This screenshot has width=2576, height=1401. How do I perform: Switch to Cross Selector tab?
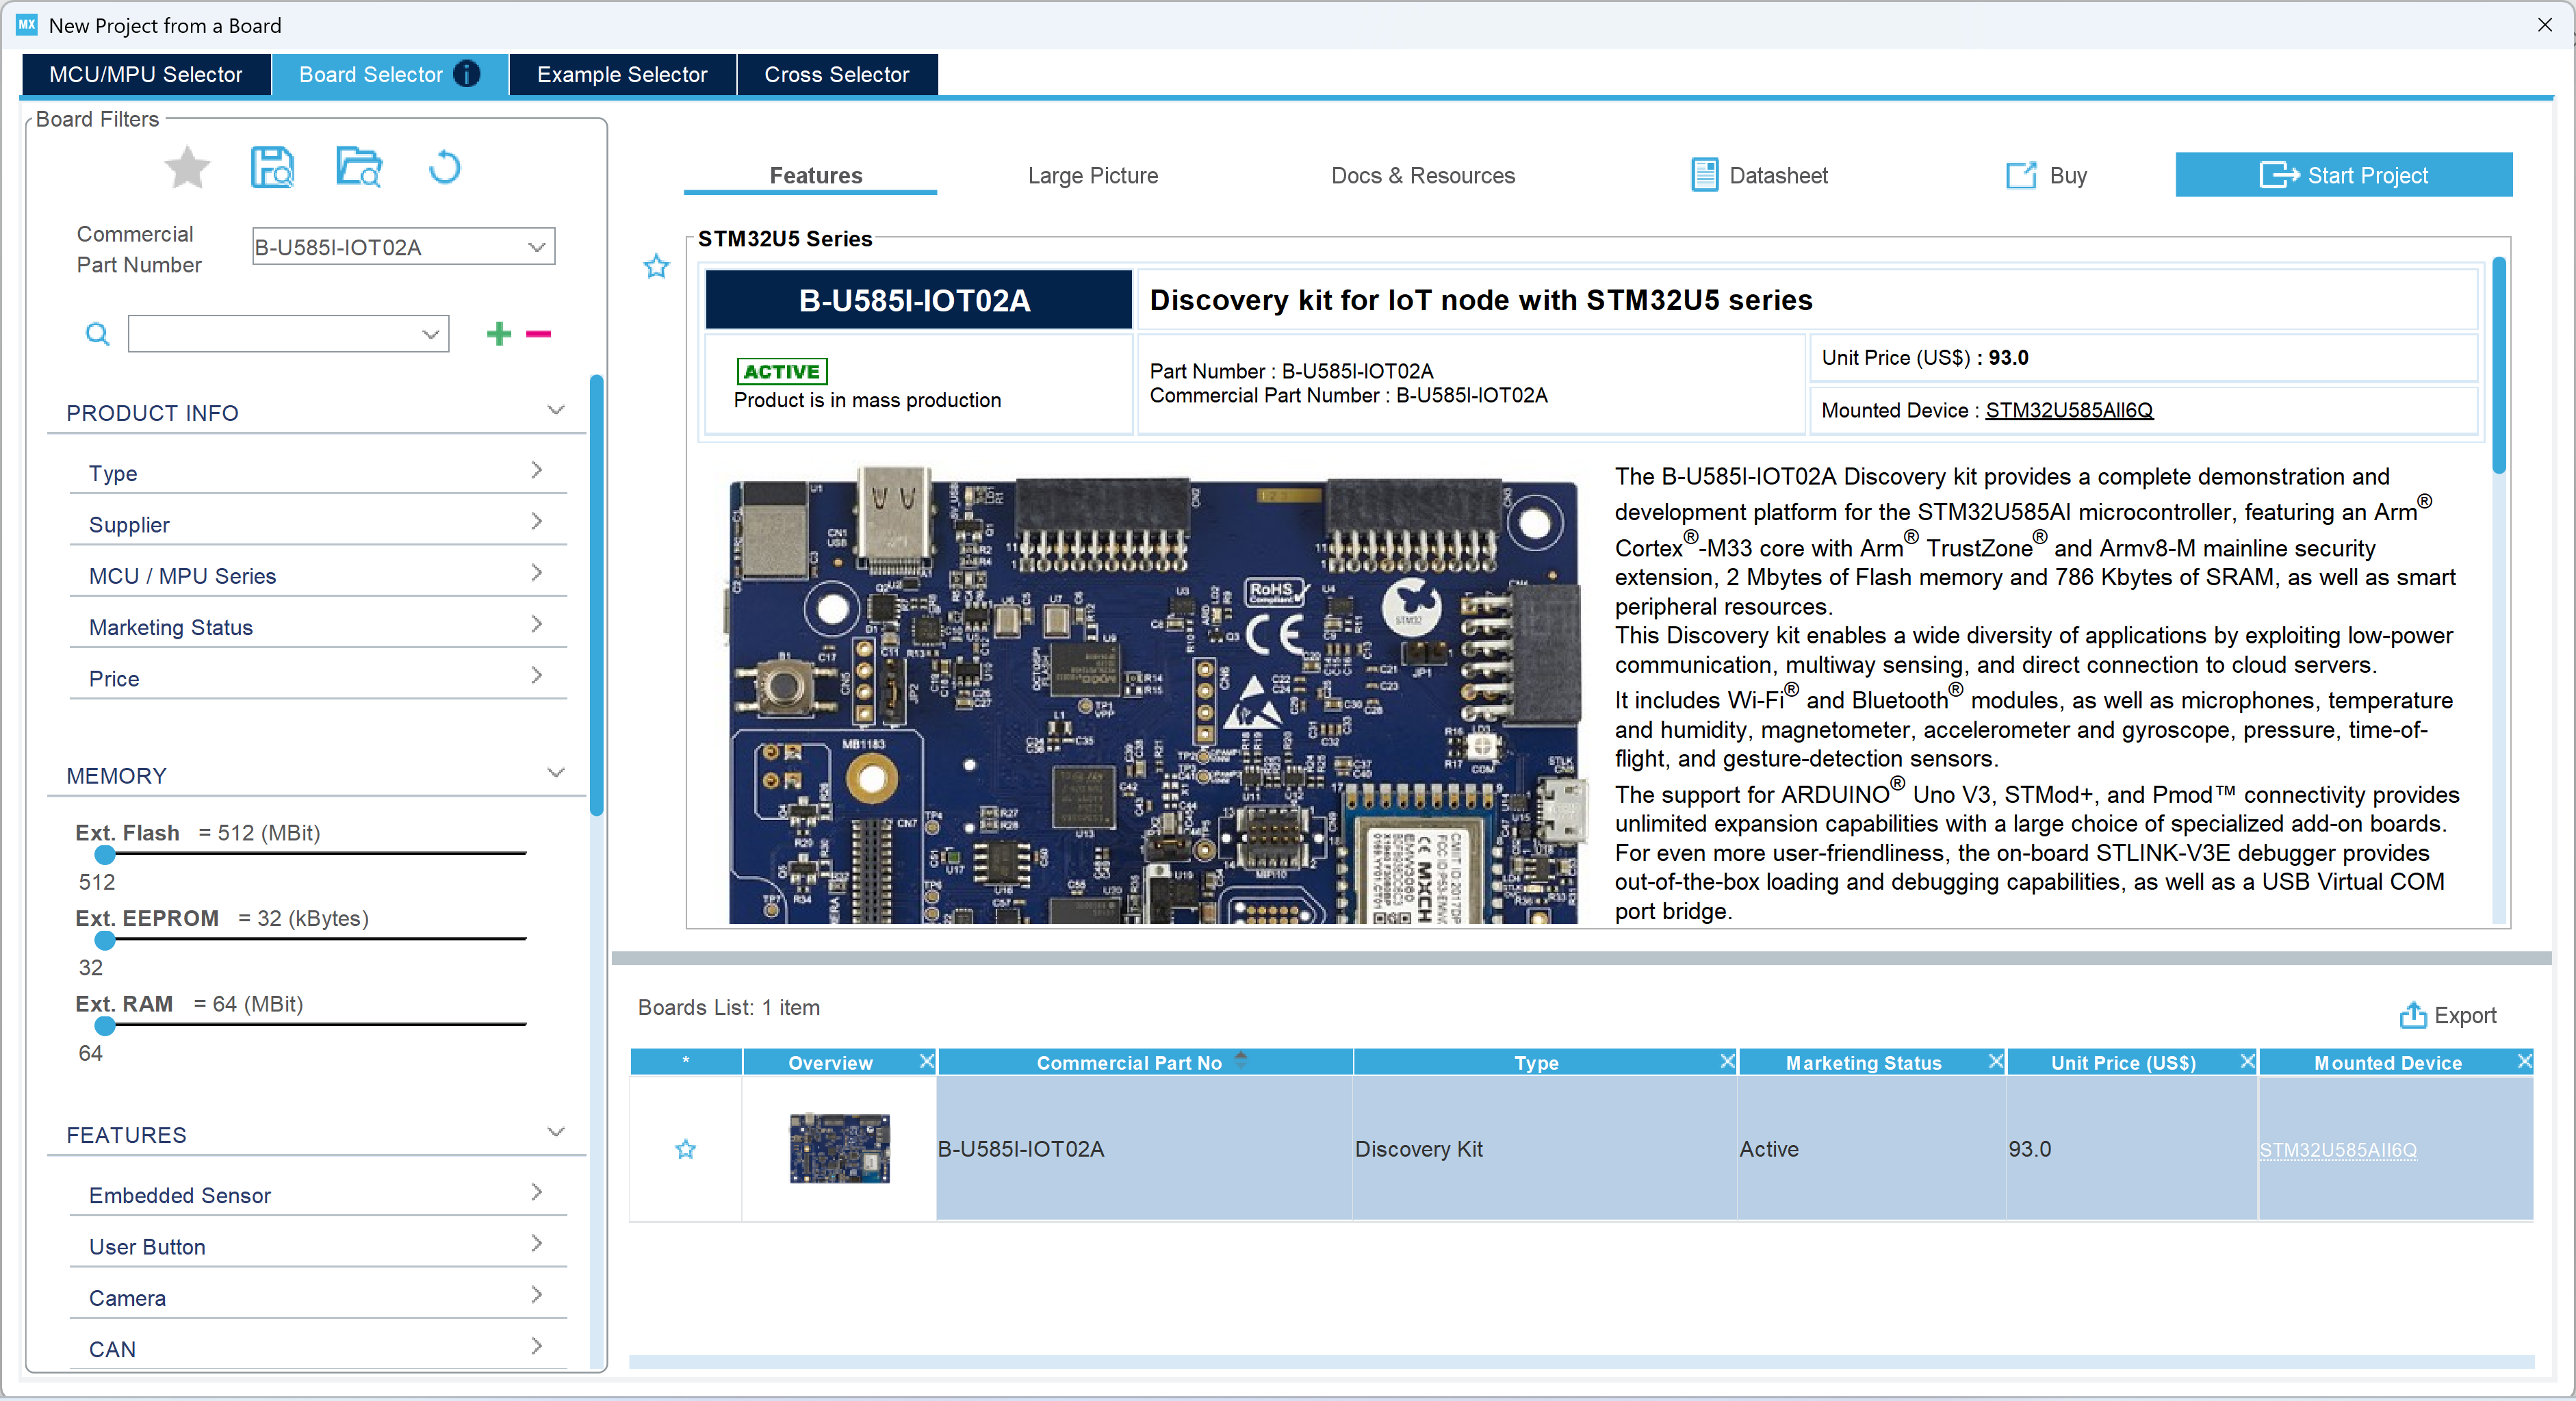[x=836, y=74]
